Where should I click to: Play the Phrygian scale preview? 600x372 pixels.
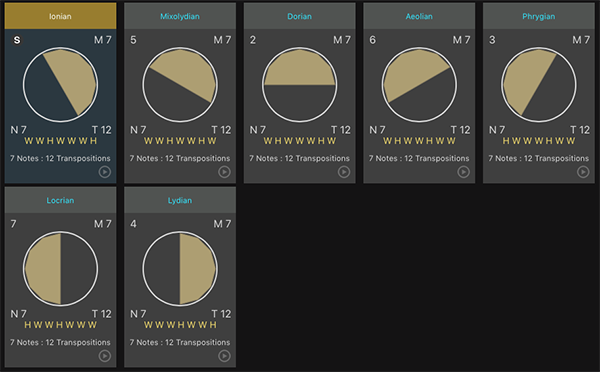[x=583, y=172]
